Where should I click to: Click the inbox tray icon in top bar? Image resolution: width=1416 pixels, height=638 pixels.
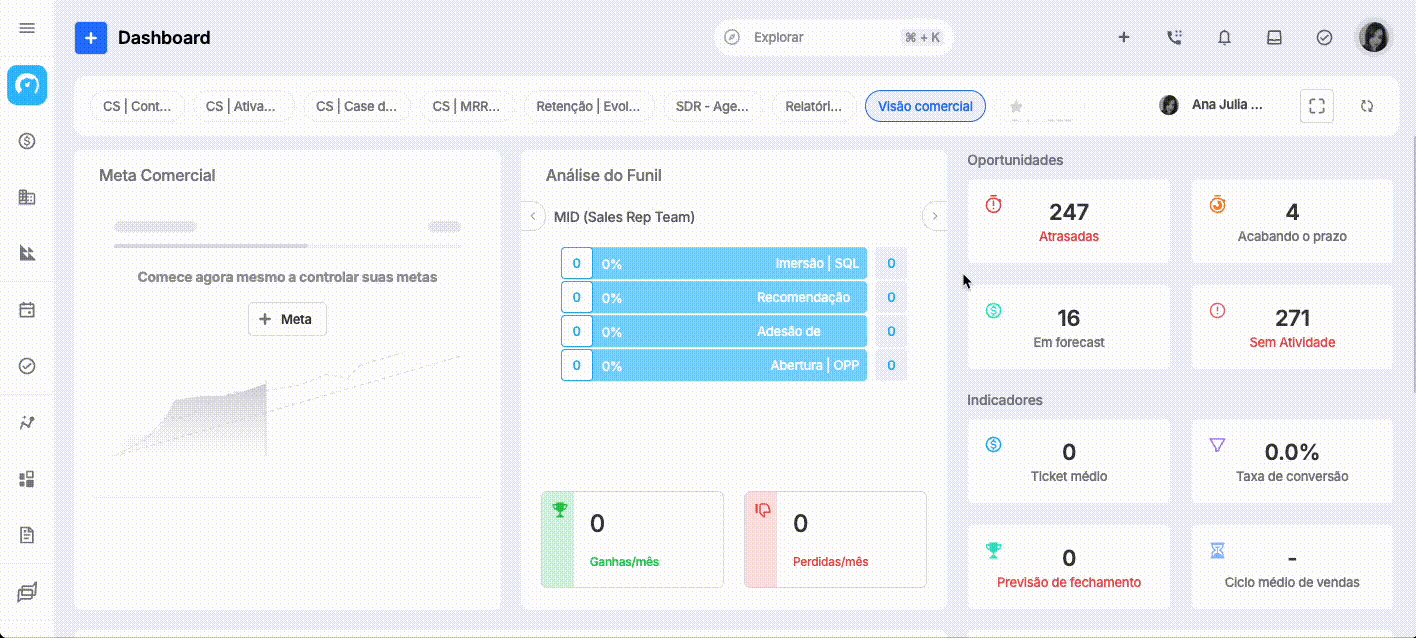click(x=1274, y=37)
